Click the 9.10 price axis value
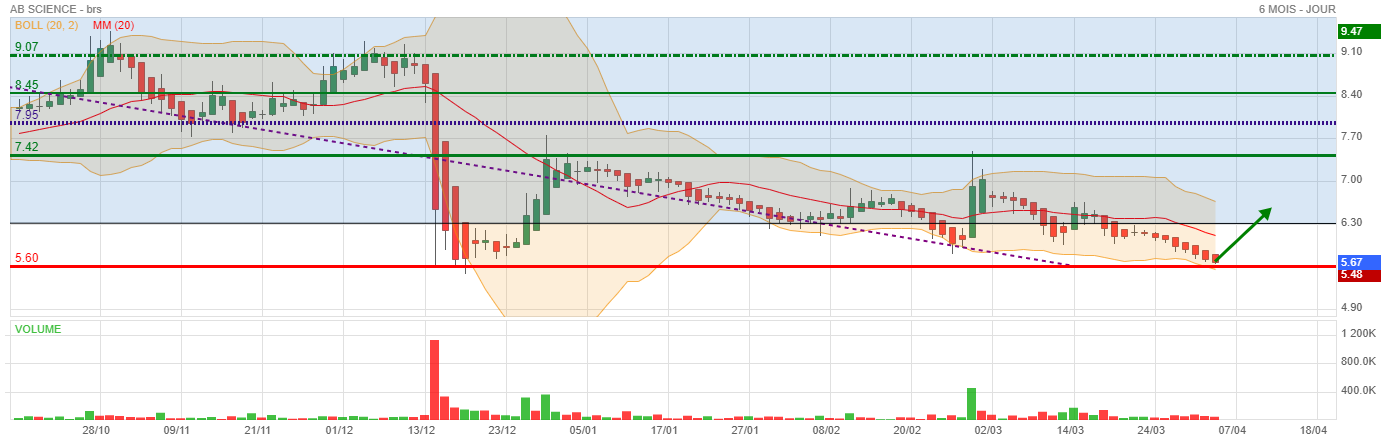 [1352, 51]
